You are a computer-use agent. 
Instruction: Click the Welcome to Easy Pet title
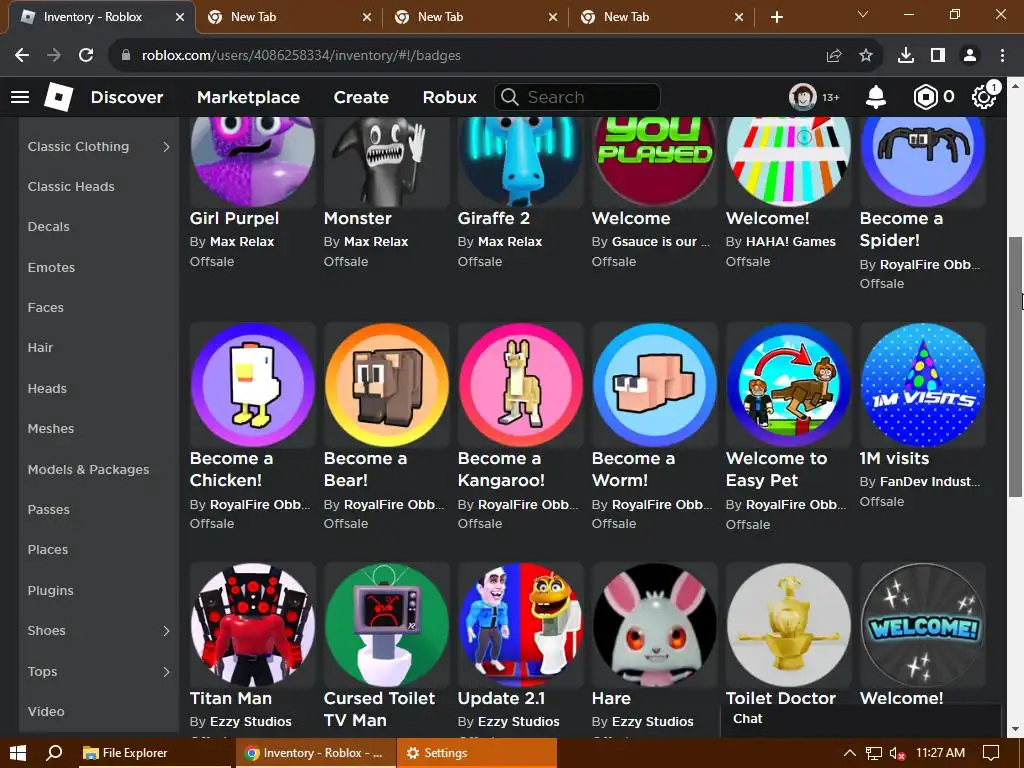pos(776,470)
